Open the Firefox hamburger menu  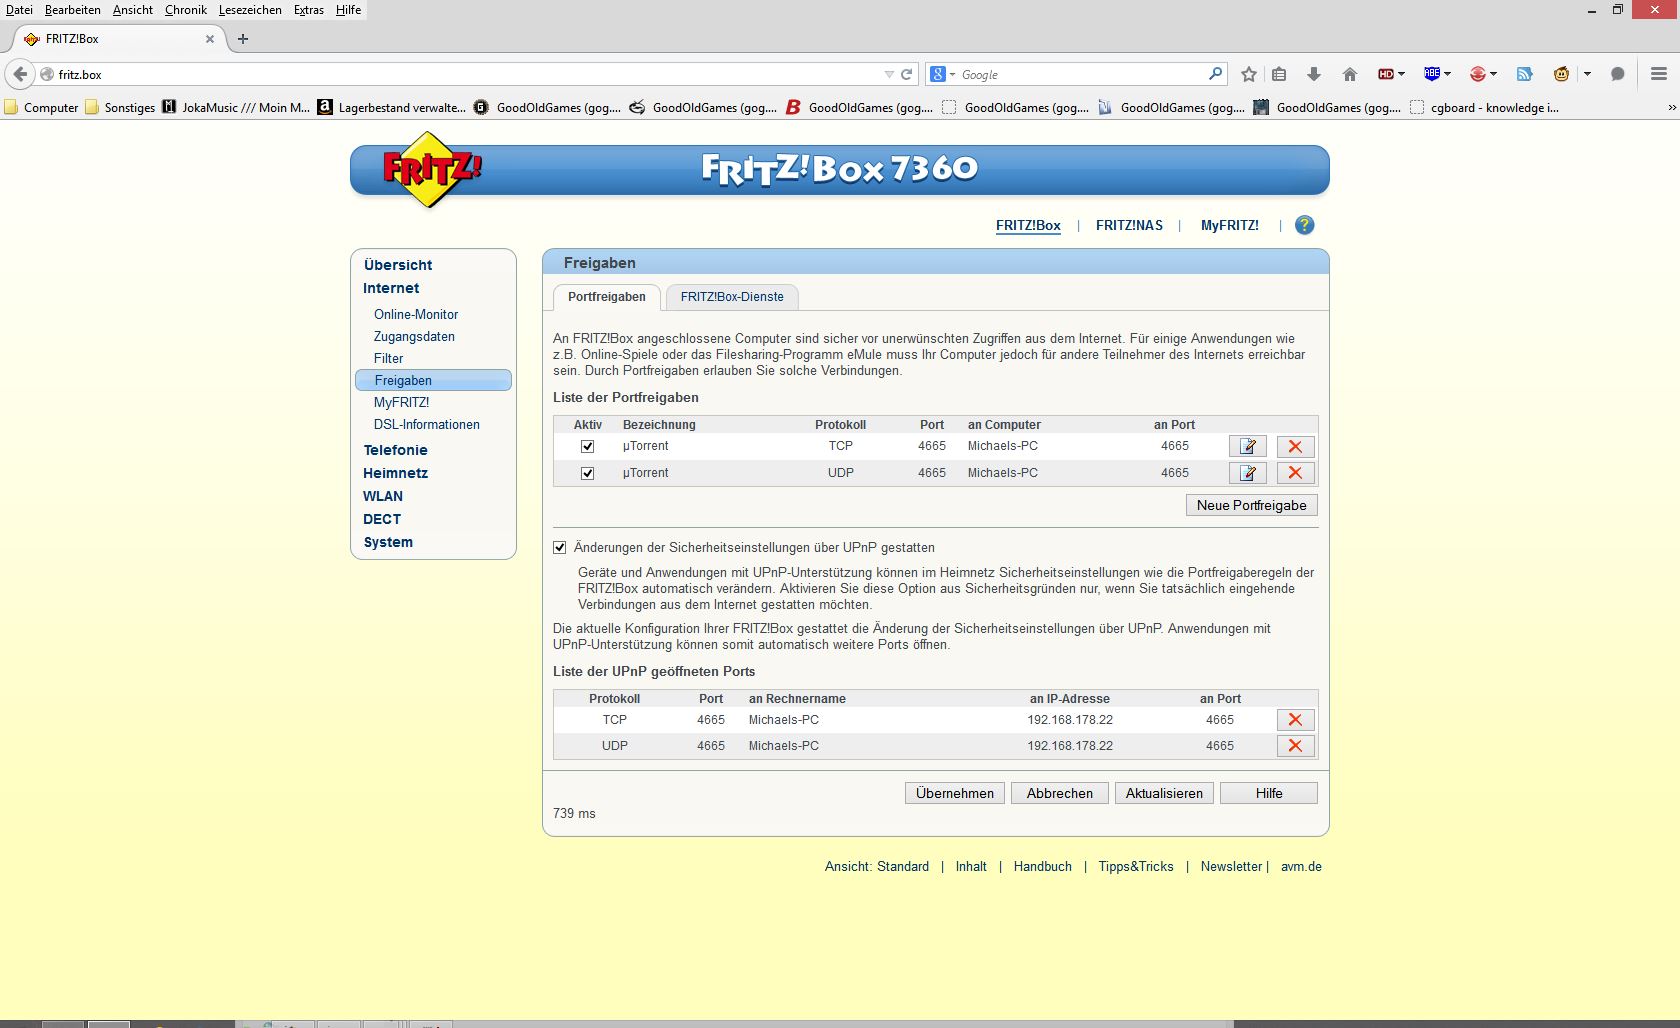click(x=1659, y=74)
